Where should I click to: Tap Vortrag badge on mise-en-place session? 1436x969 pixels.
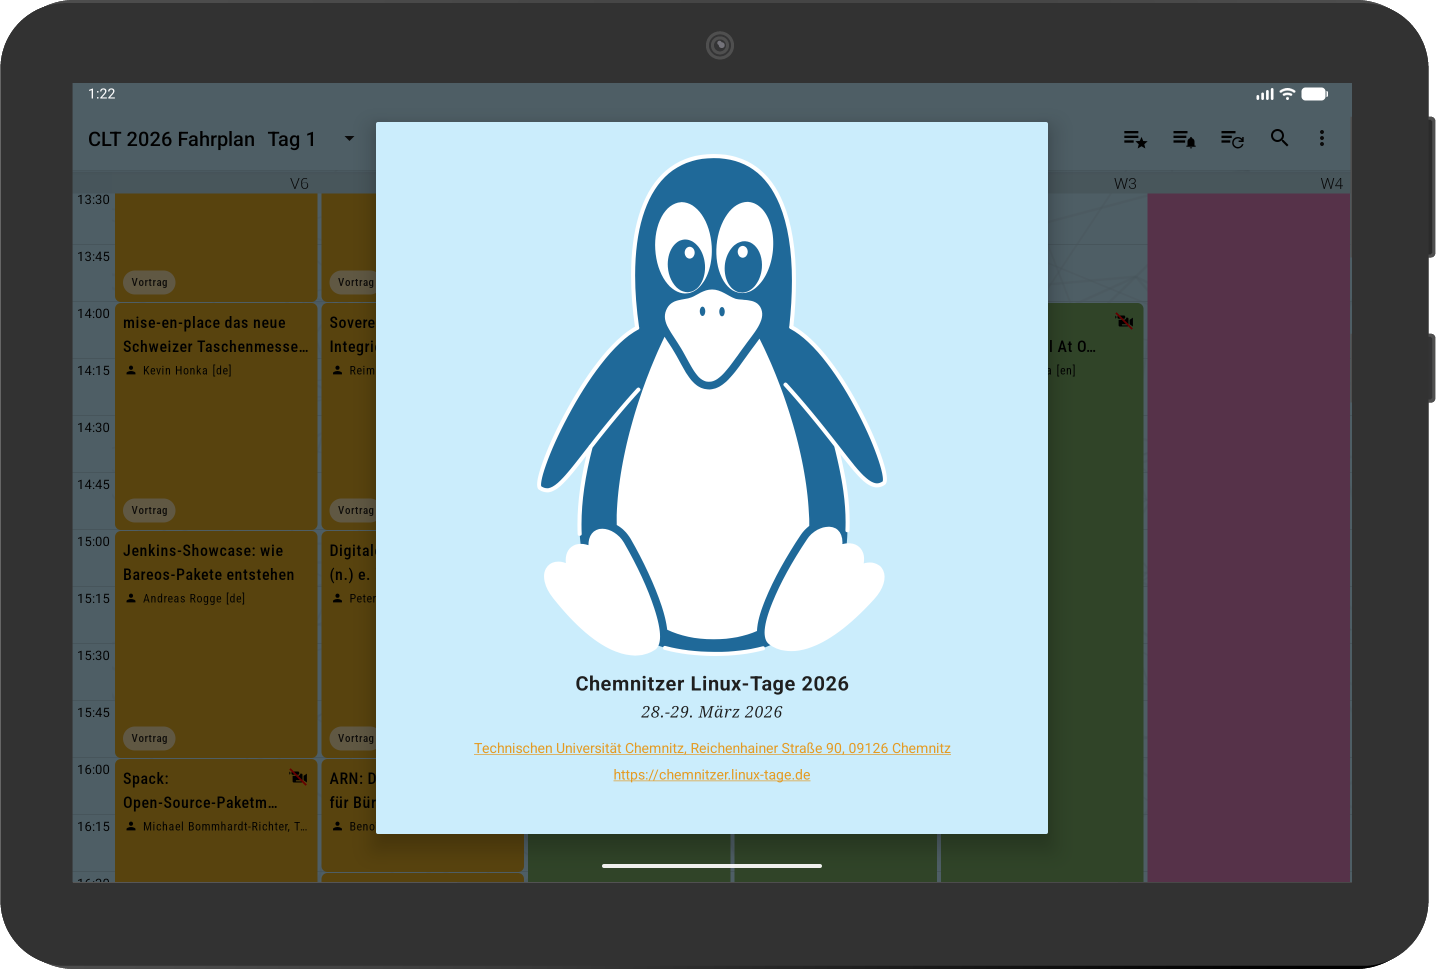click(x=149, y=510)
